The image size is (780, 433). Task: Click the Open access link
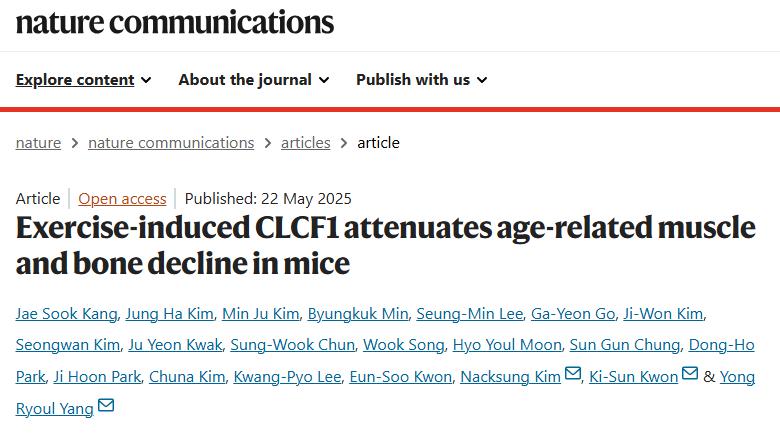(122, 198)
